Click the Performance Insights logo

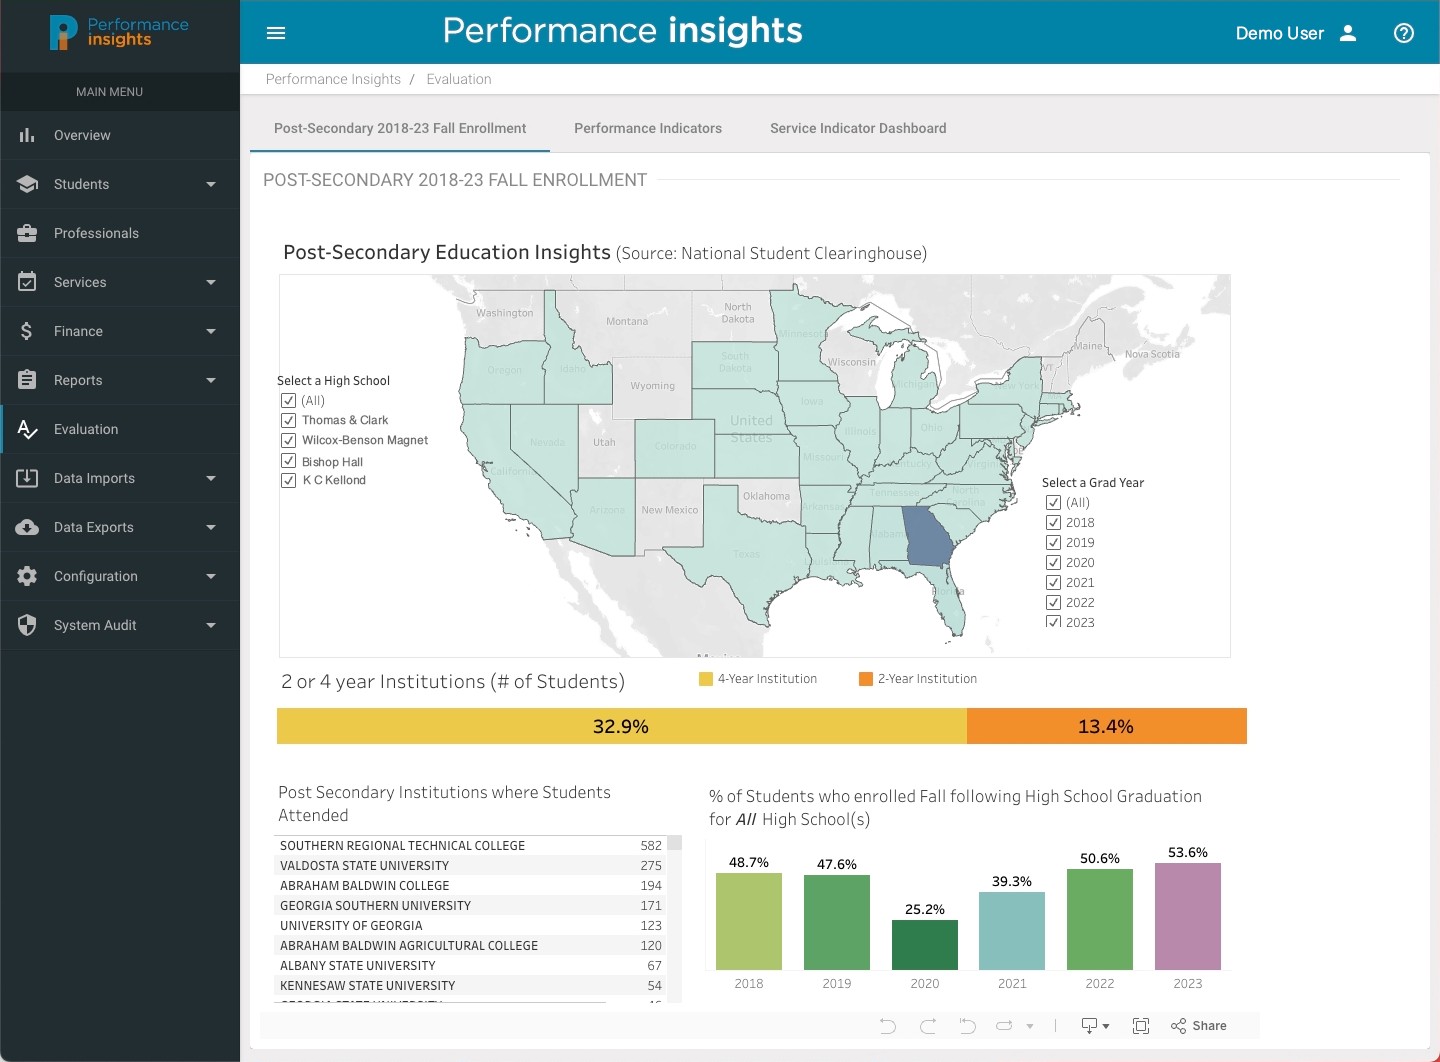point(119,33)
